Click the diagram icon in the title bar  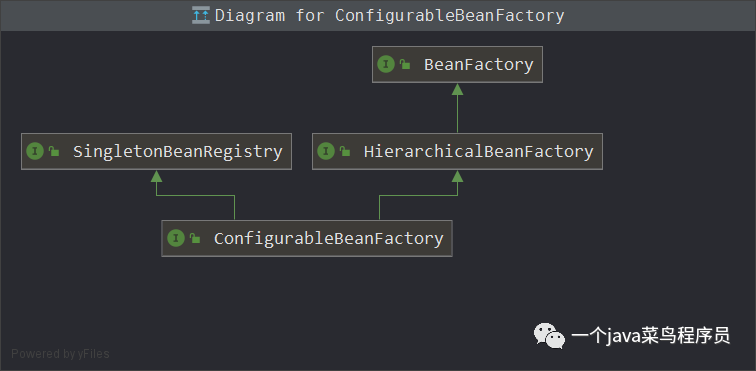click(201, 15)
